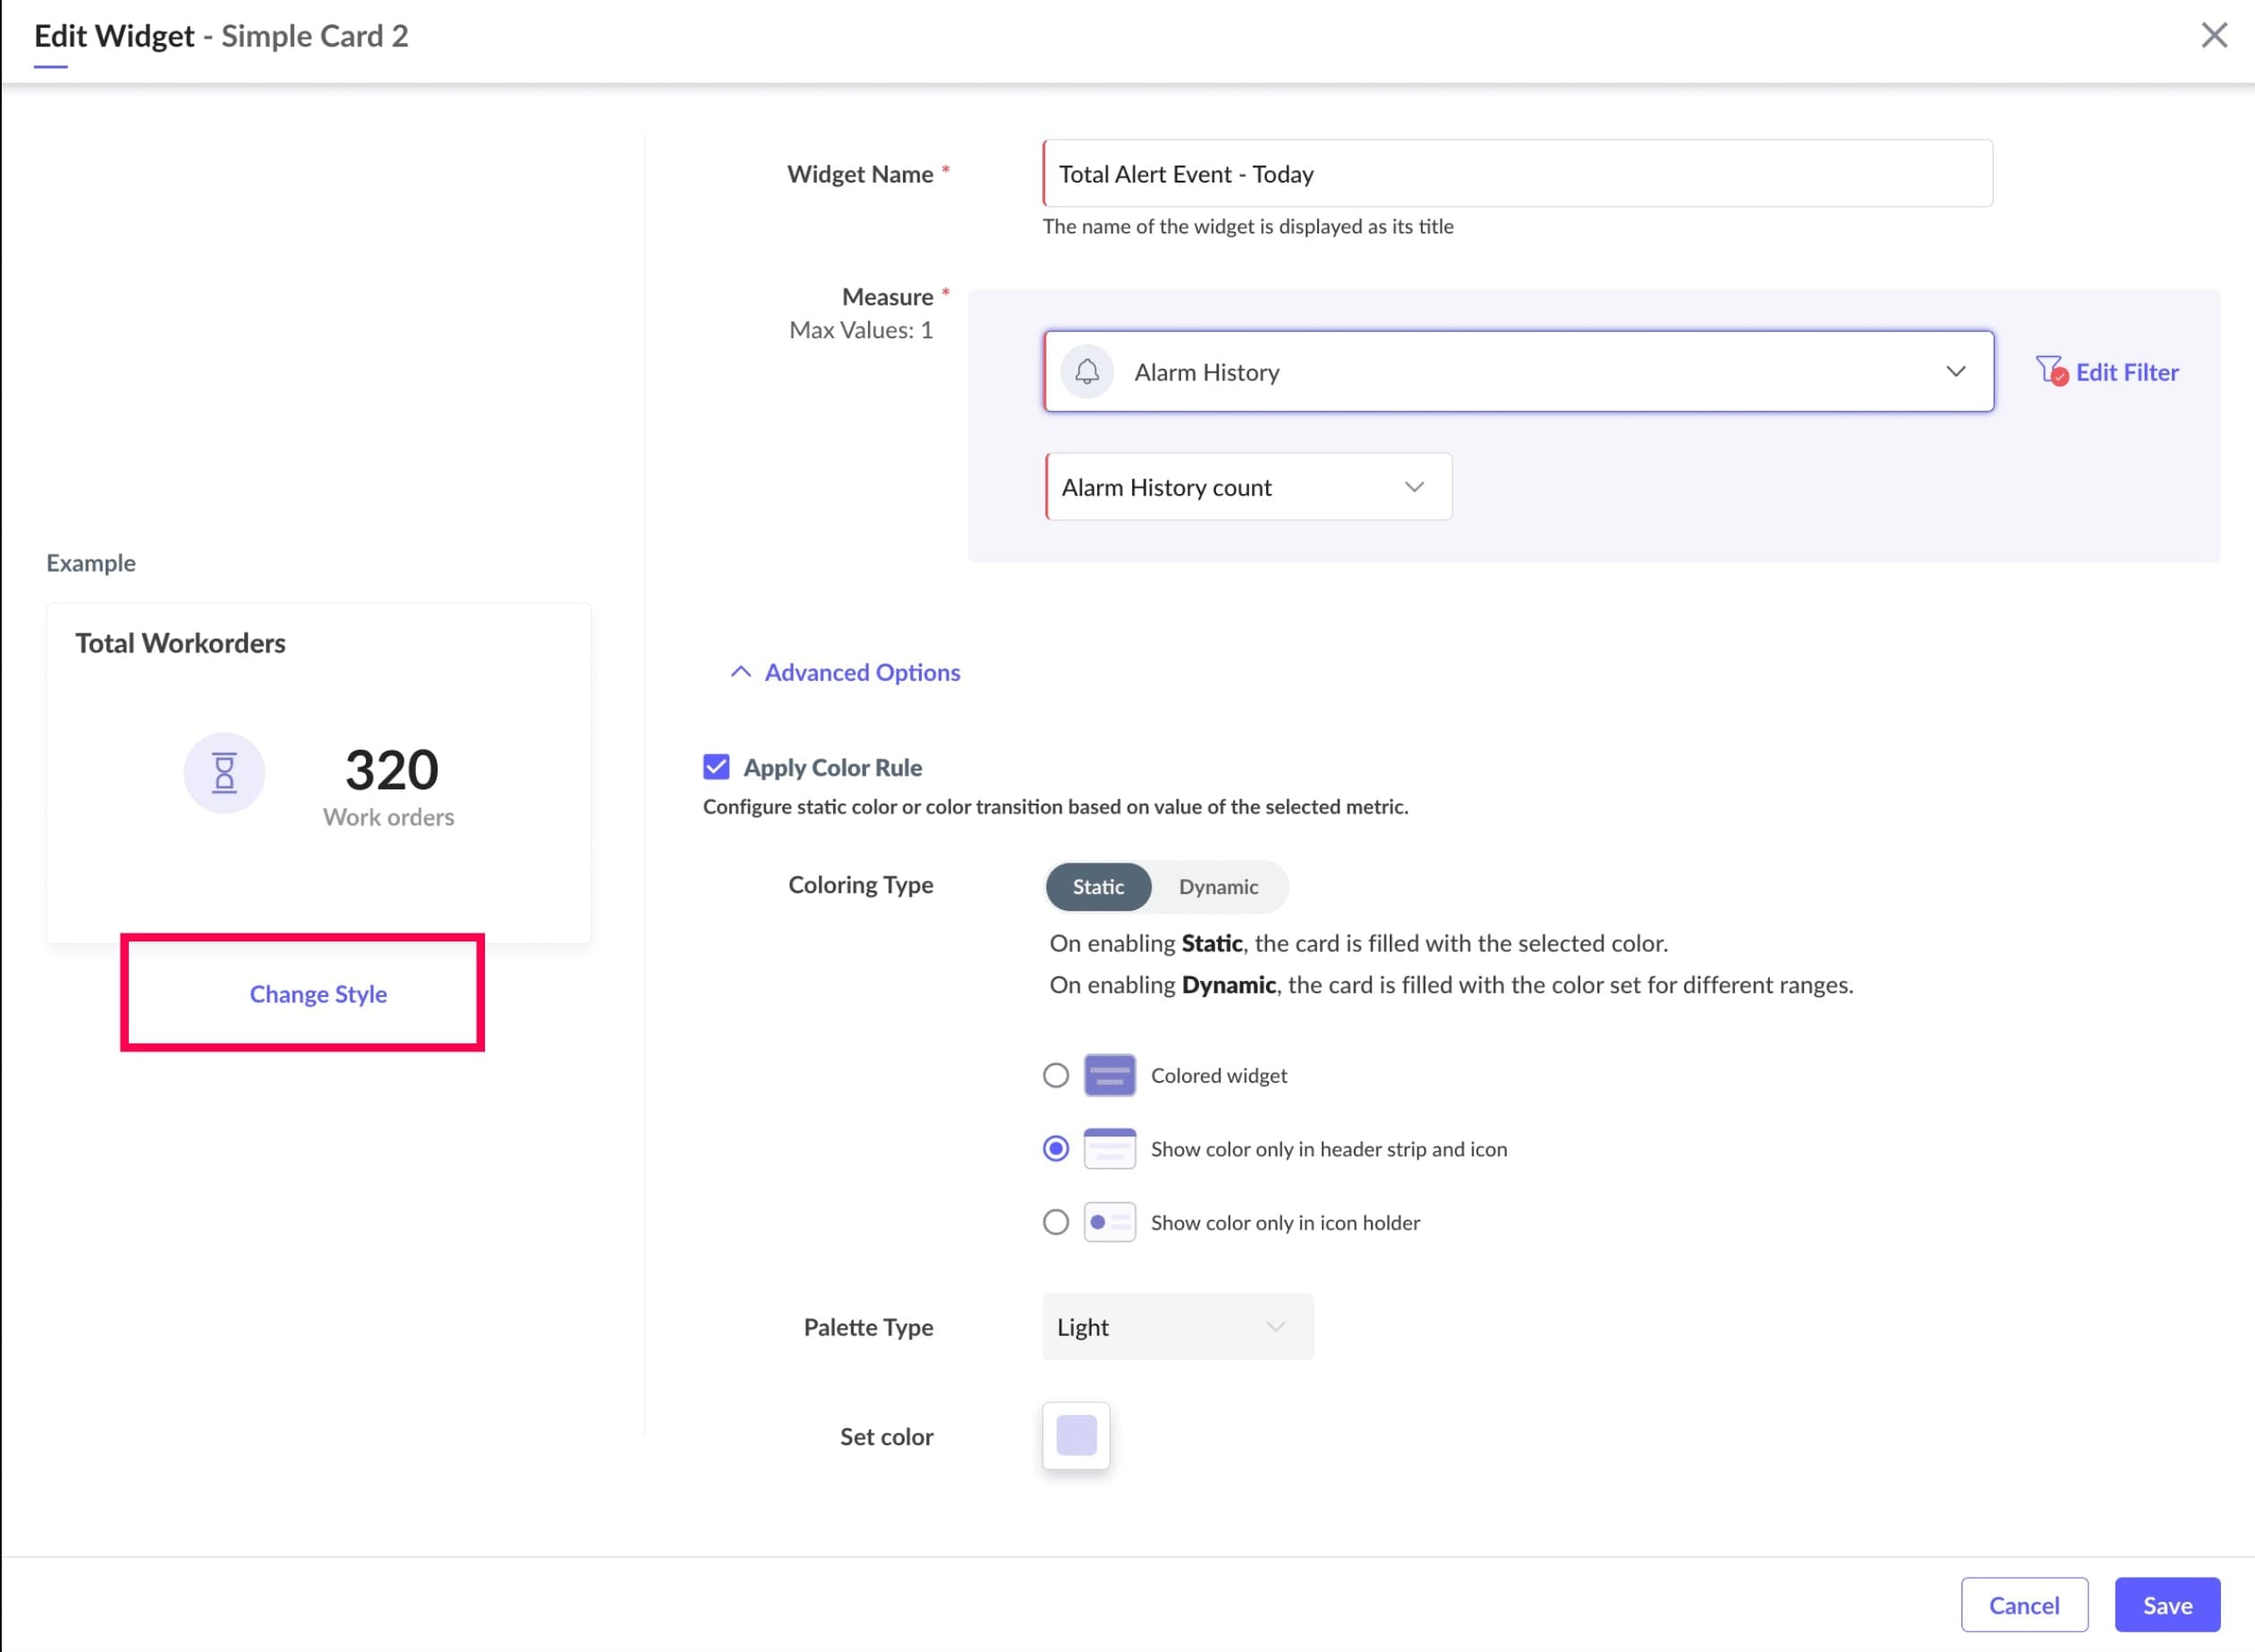Click the Change Style link
2255x1652 pixels.
click(318, 994)
